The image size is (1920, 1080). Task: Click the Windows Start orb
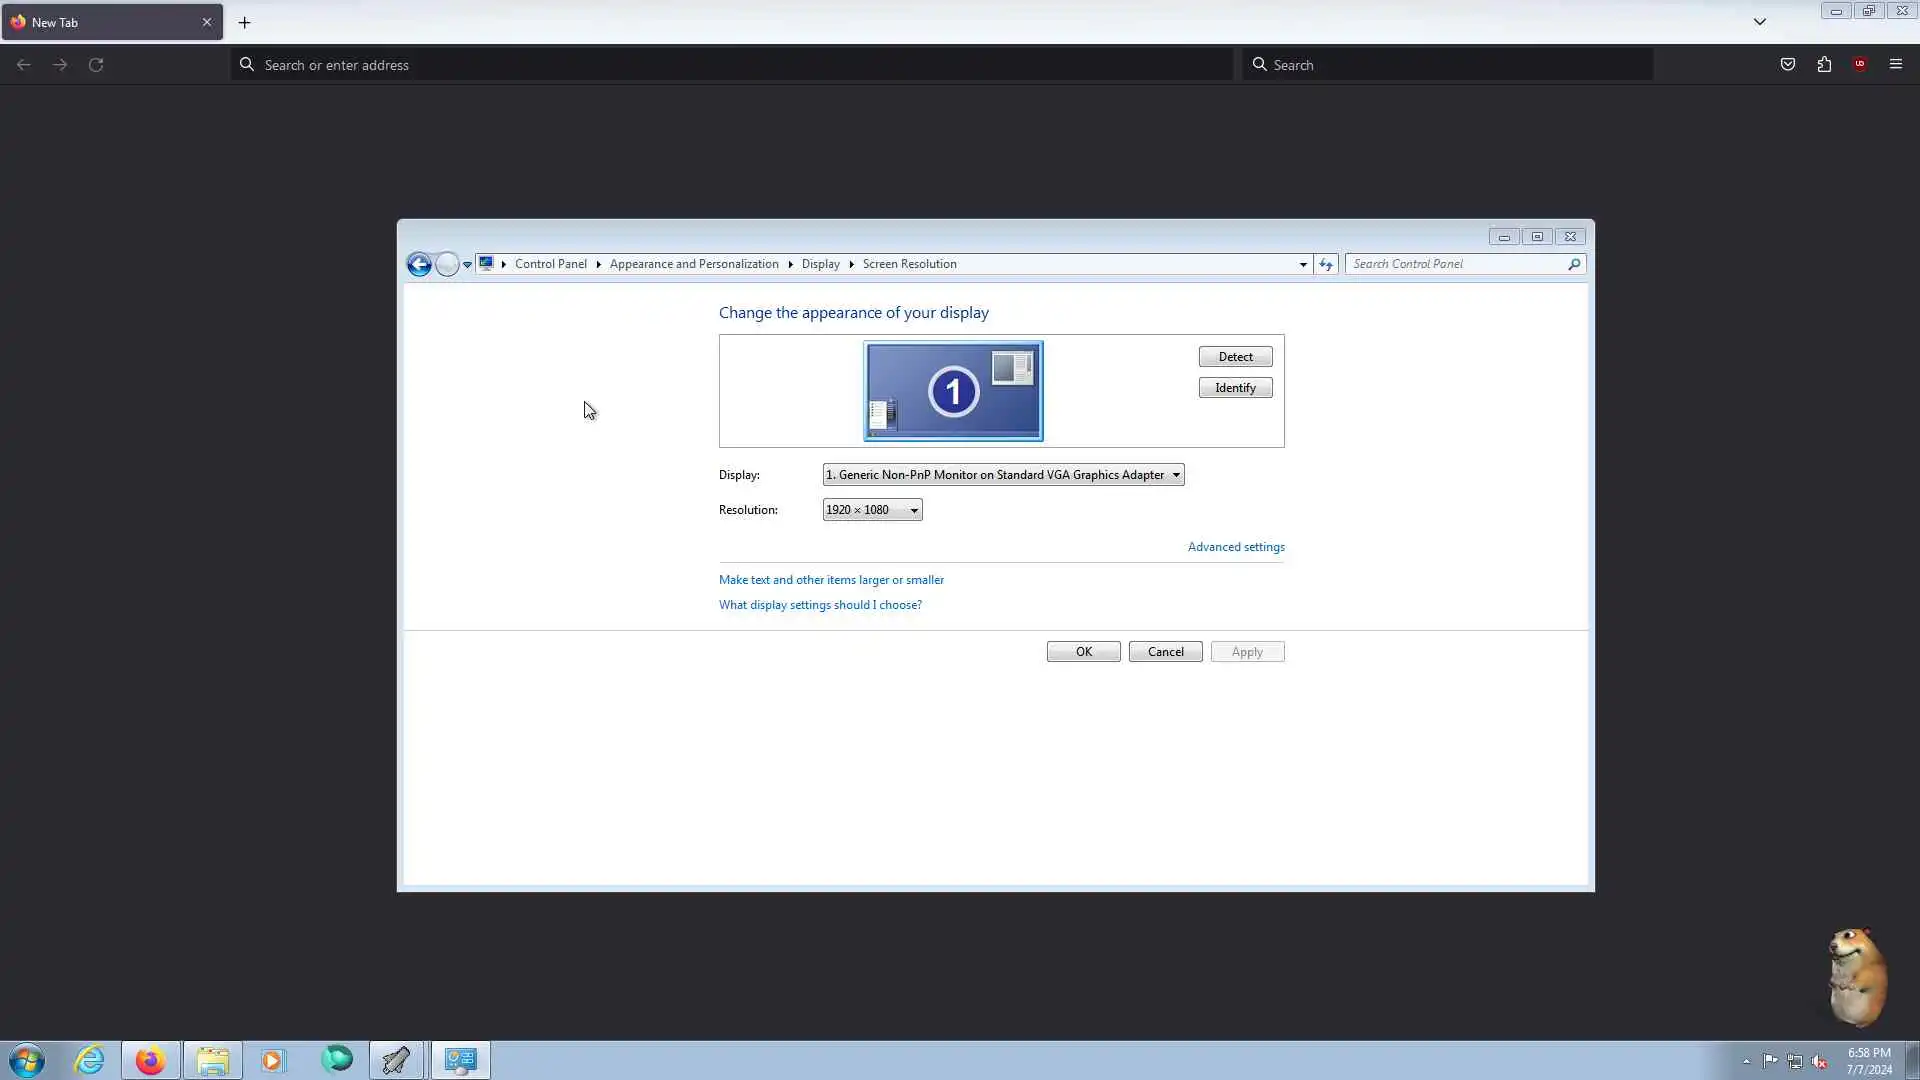[27, 1060]
